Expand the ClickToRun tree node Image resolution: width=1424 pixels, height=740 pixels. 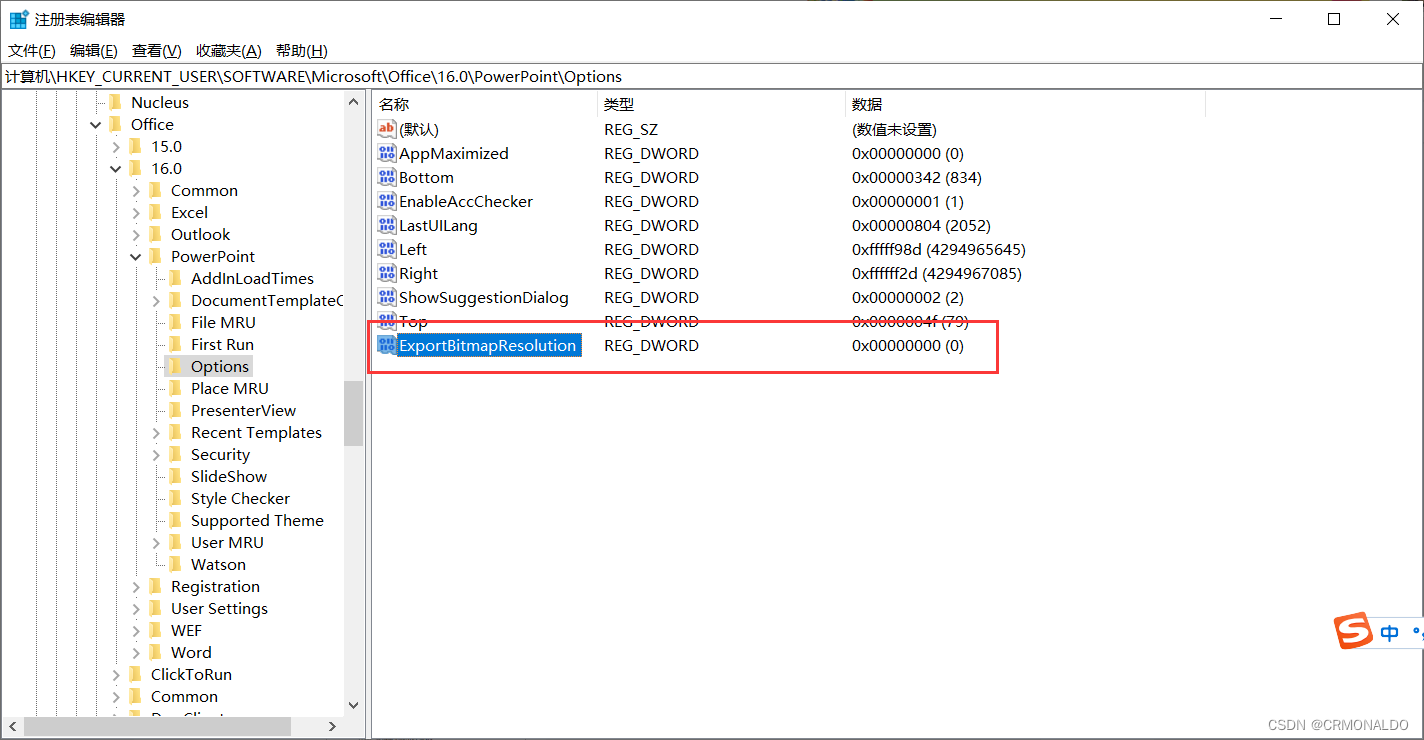pos(116,675)
